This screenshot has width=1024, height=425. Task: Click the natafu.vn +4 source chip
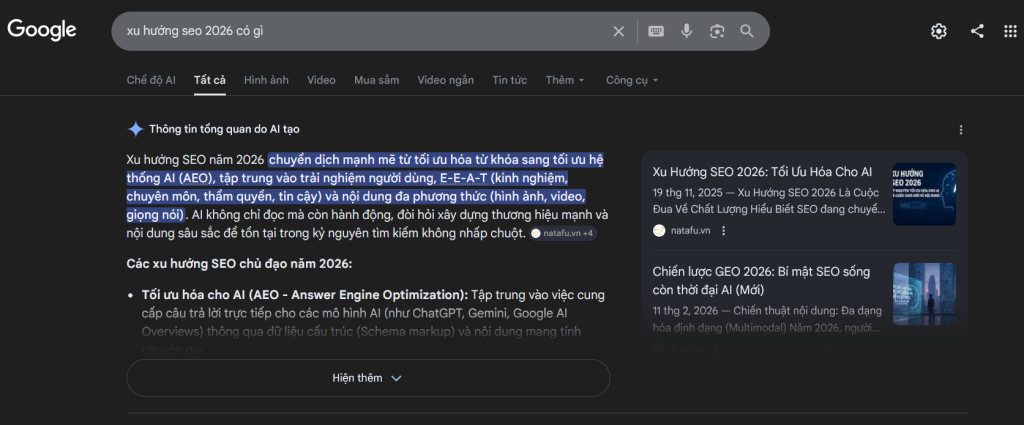point(563,233)
